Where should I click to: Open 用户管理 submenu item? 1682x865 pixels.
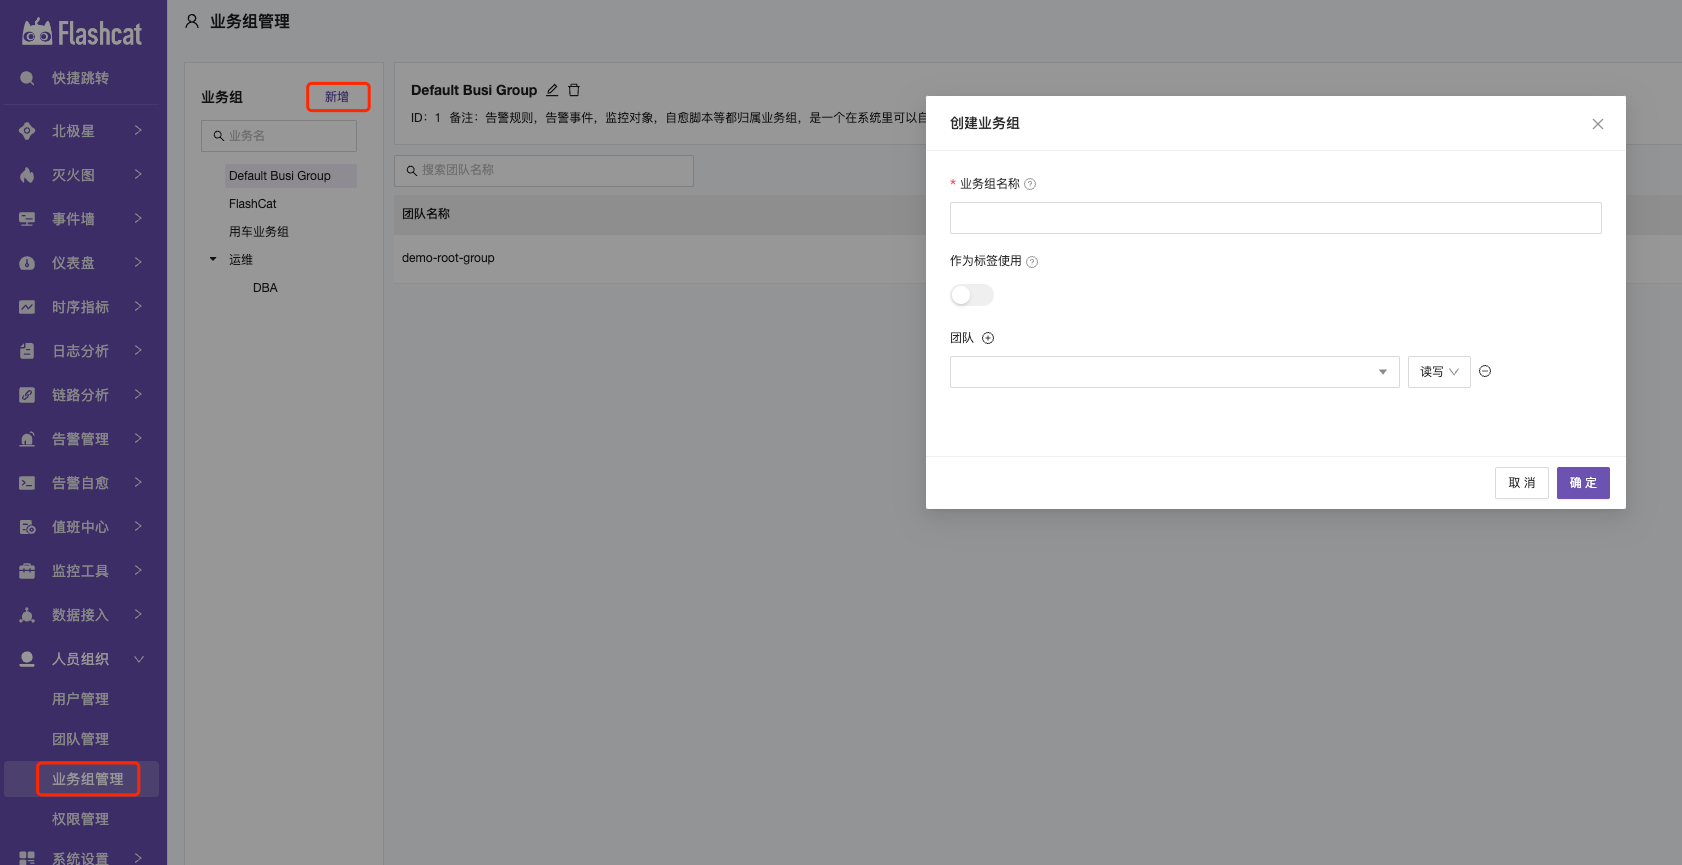(80, 699)
